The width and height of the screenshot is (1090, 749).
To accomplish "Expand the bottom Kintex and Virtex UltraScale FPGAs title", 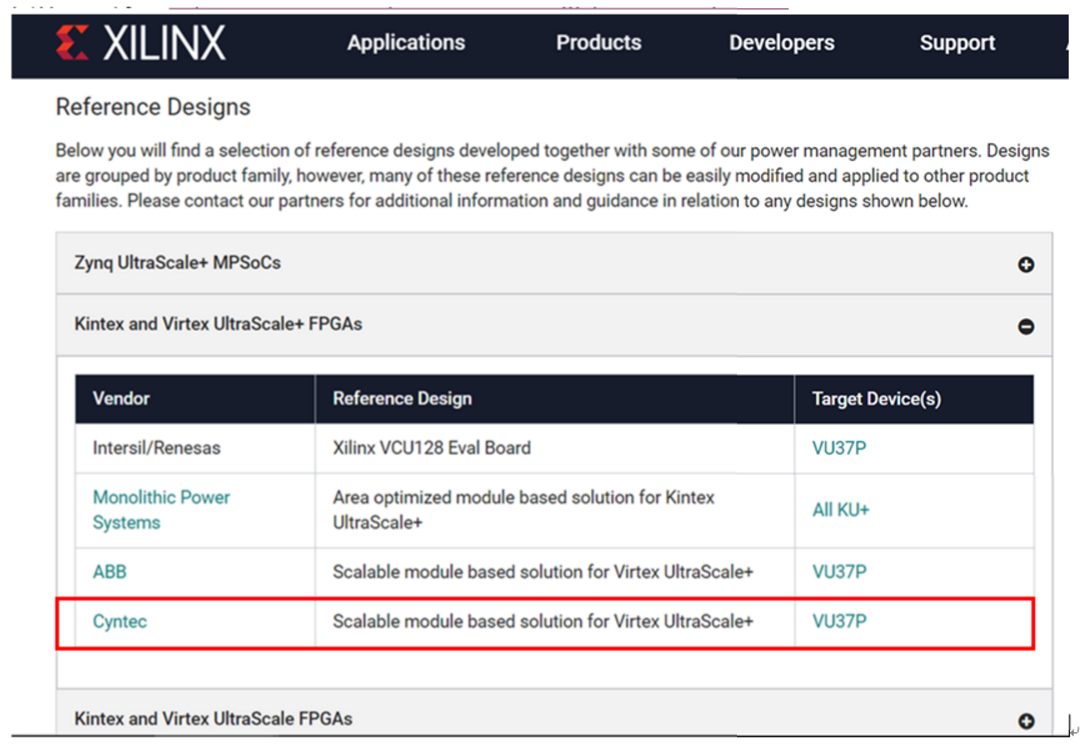I will [213, 719].
